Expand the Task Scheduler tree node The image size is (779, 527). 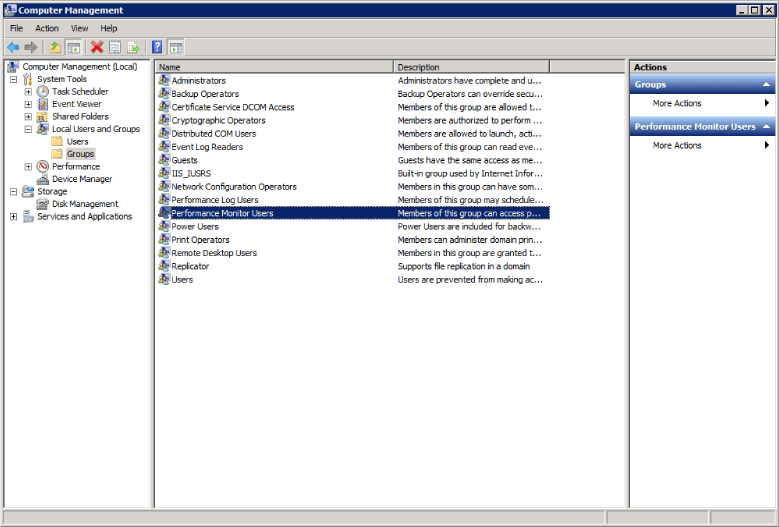click(28, 91)
